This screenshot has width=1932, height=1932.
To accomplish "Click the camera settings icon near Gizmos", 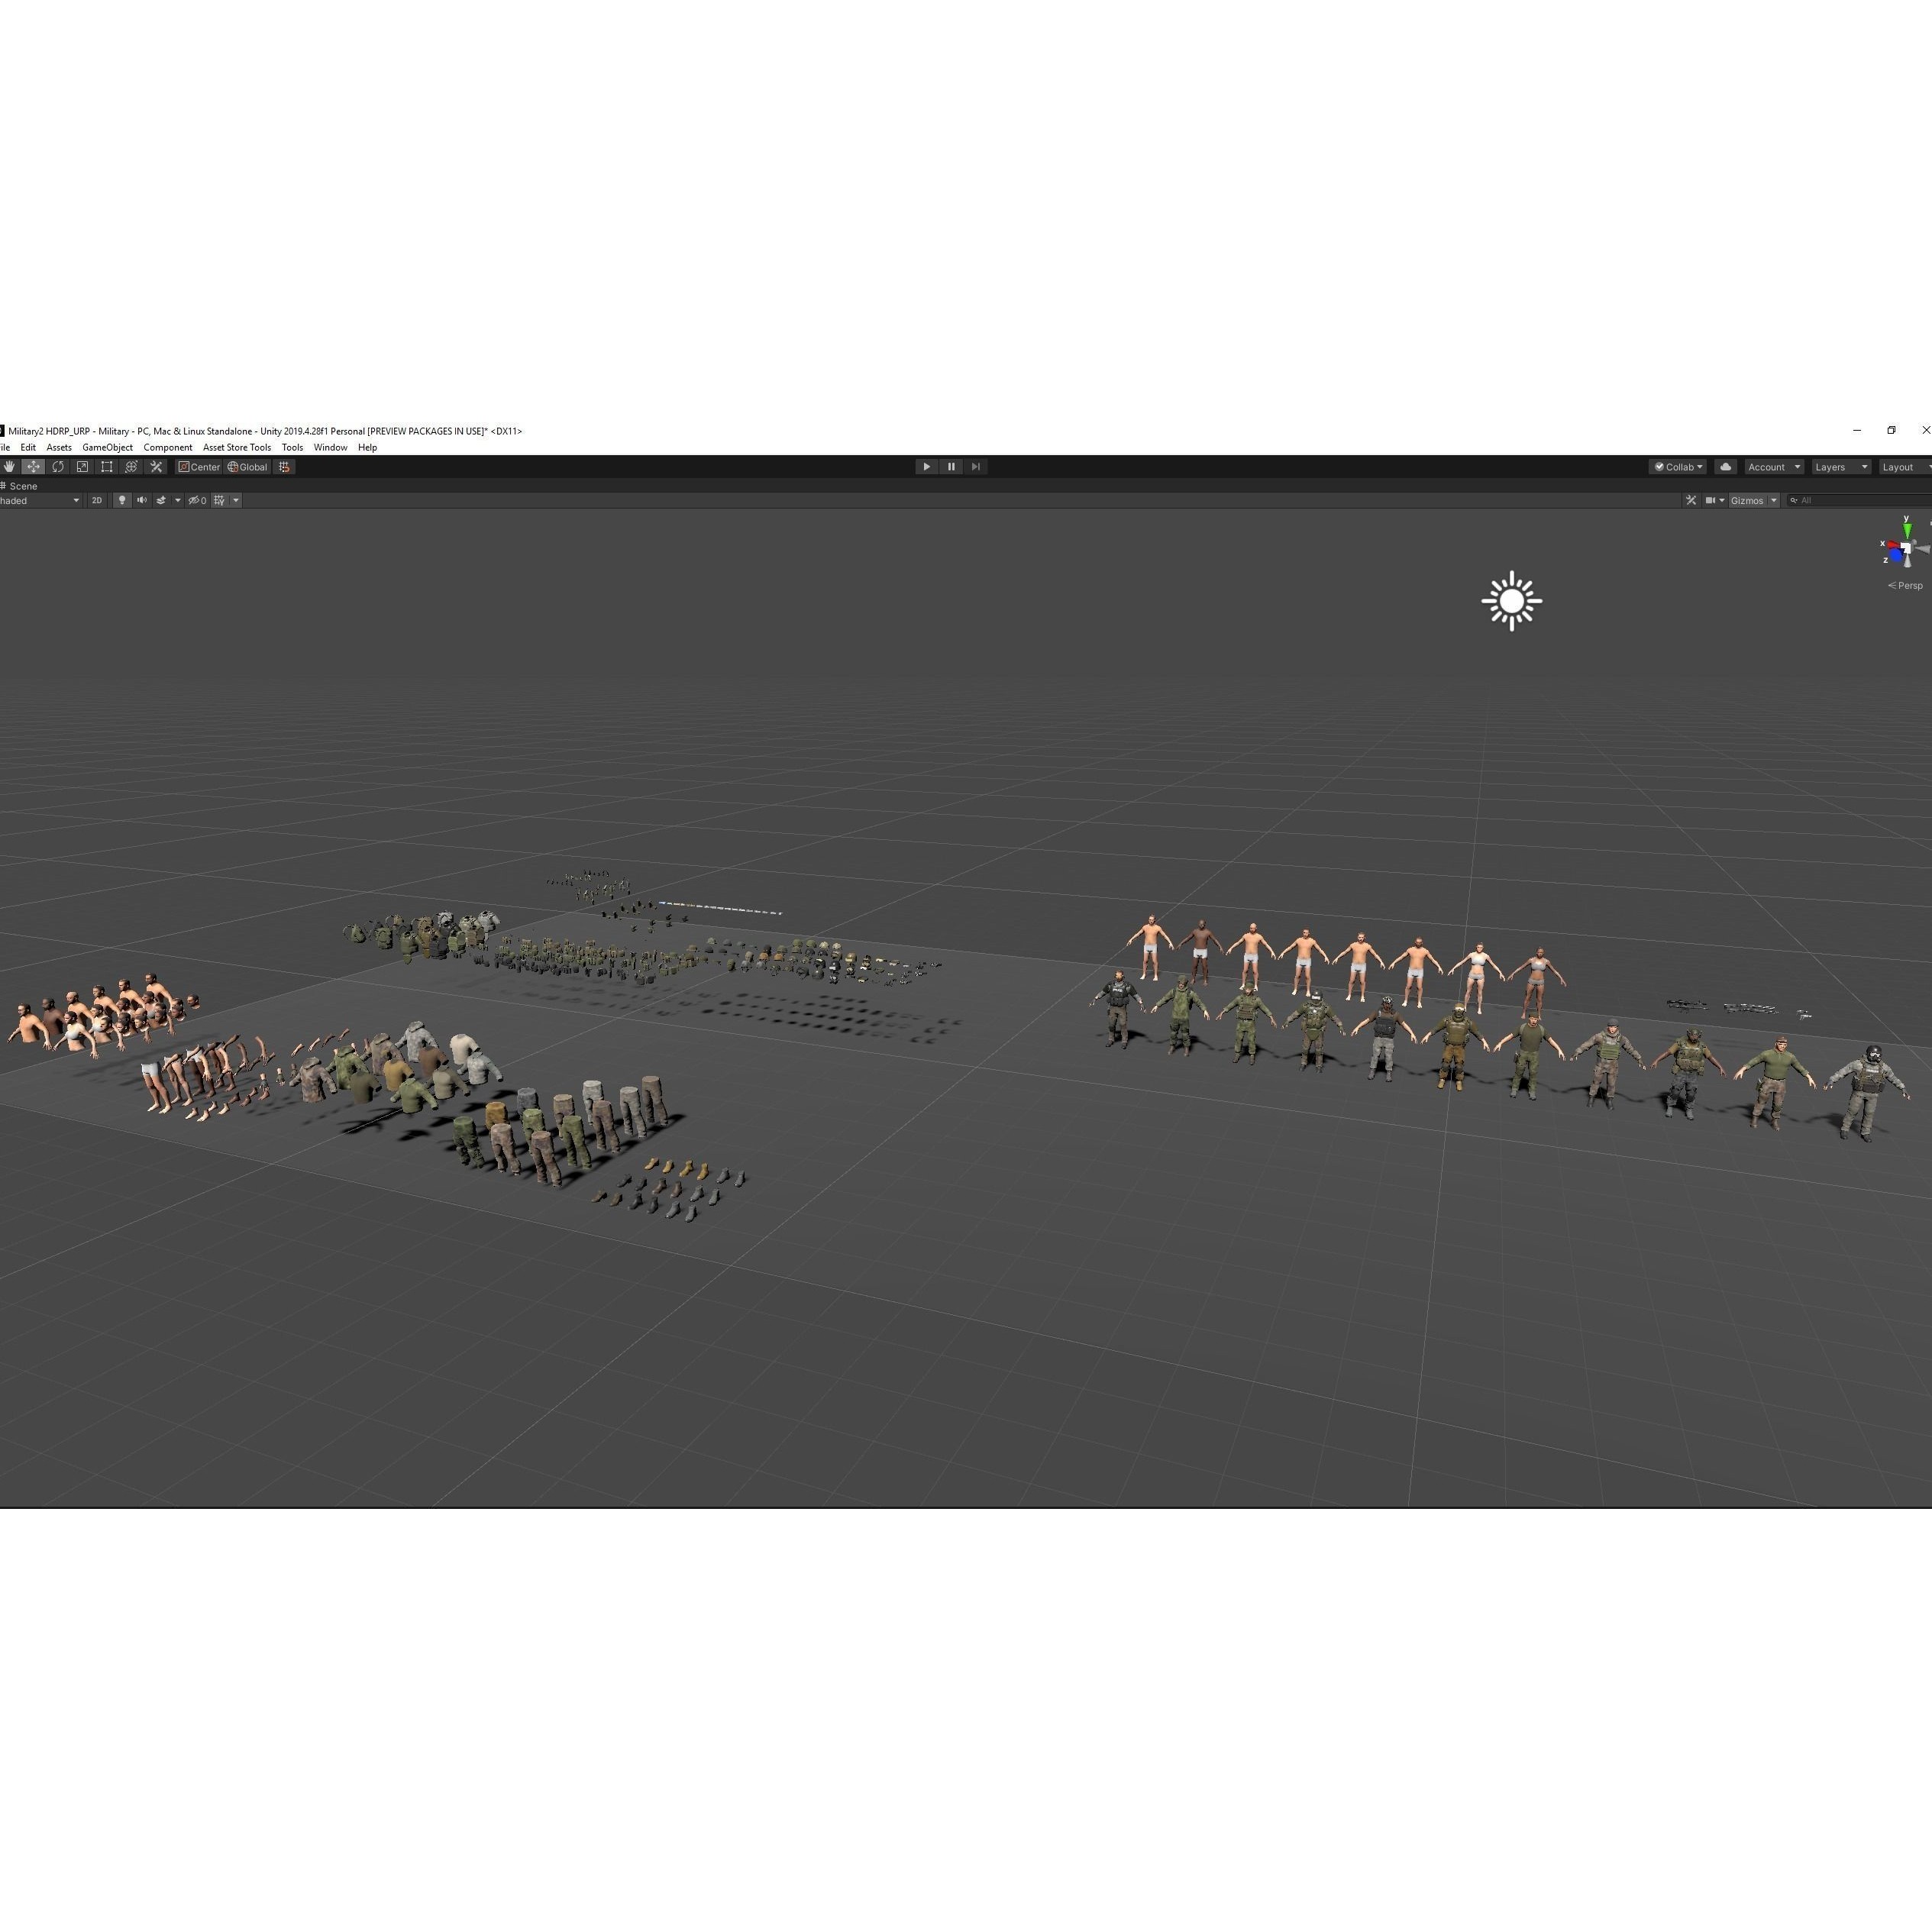I will pyautogui.click(x=1711, y=501).
